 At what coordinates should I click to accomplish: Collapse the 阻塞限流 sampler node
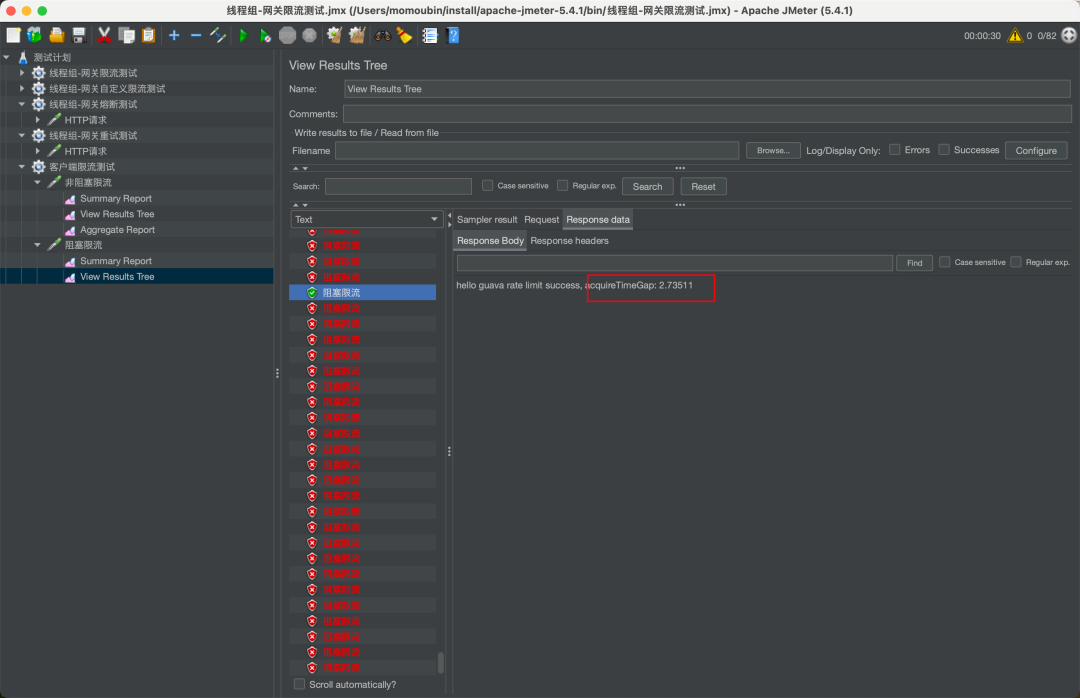(x=38, y=245)
